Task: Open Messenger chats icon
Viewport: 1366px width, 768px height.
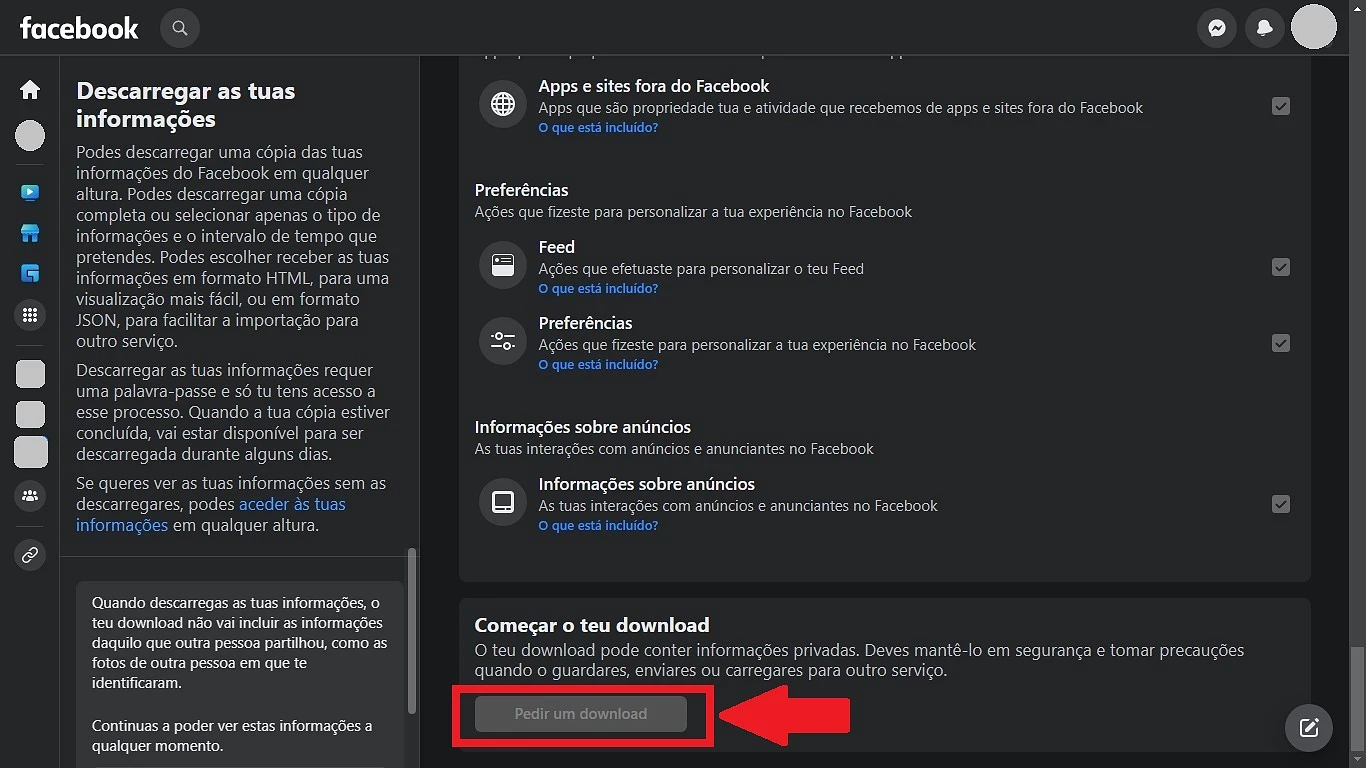Action: click(1217, 28)
